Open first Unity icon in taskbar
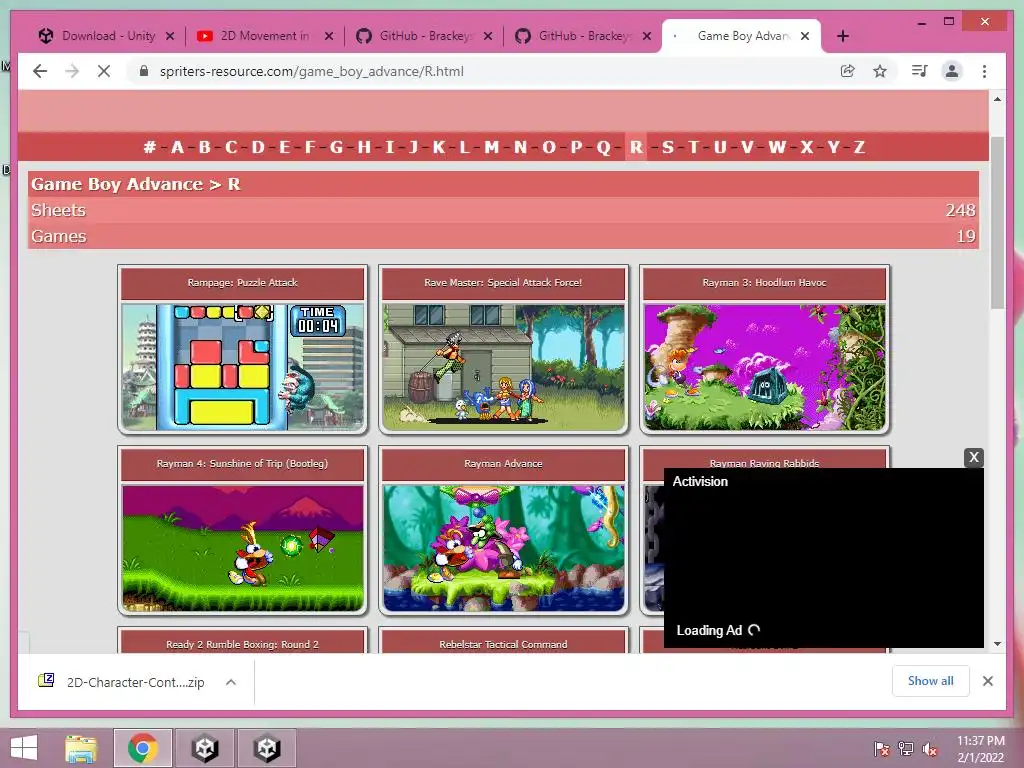The image size is (1024, 768). point(204,748)
